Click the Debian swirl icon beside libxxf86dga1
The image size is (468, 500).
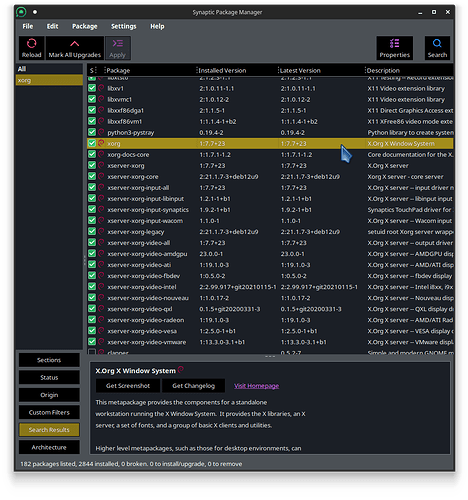(101, 110)
